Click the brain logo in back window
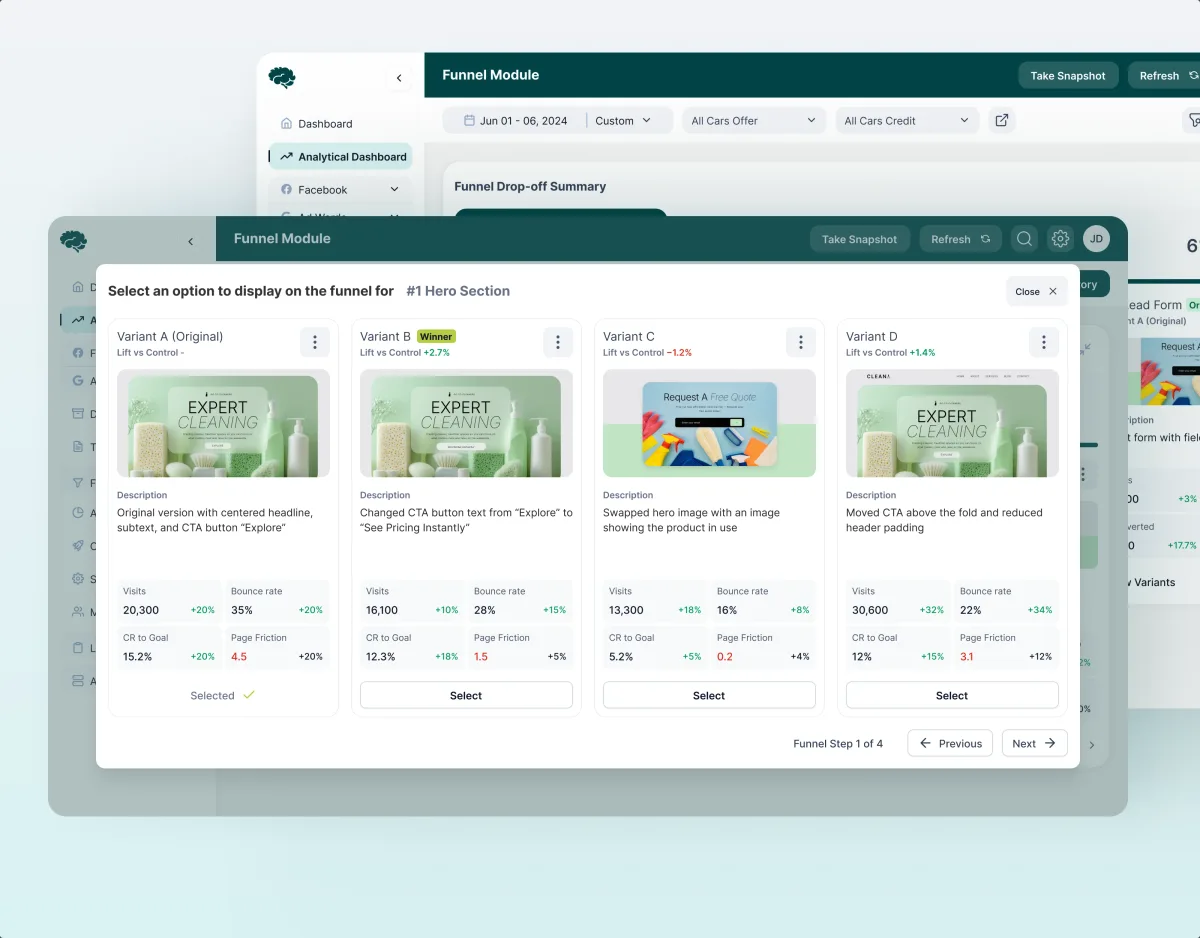Screen dimensions: 1200x938 282,77
